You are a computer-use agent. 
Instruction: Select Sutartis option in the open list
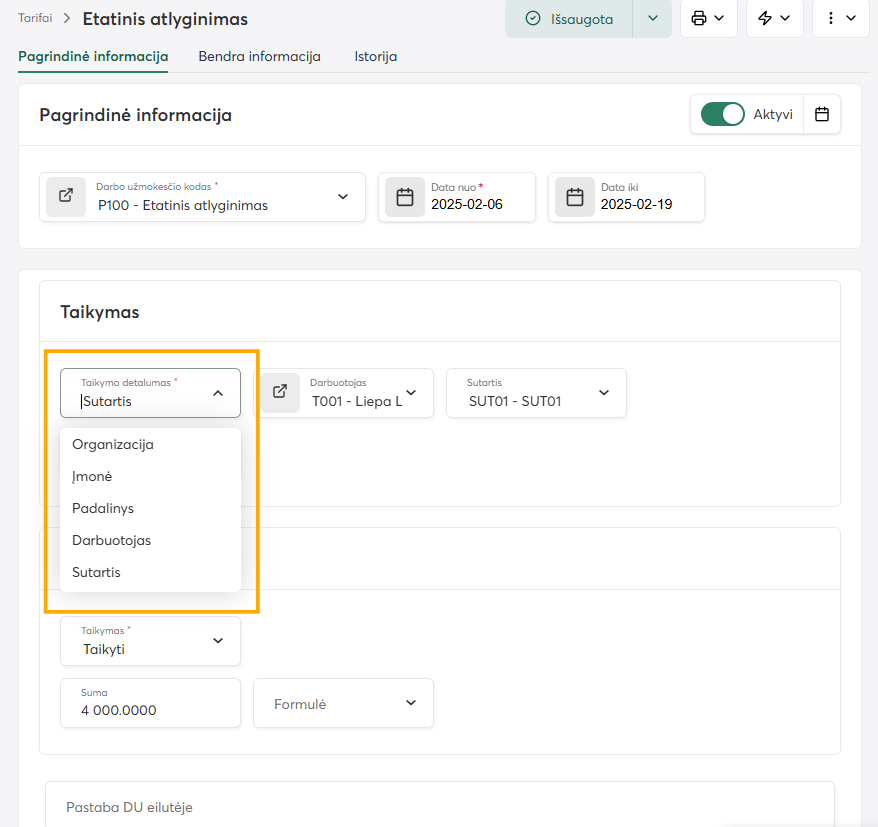coord(150,572)
